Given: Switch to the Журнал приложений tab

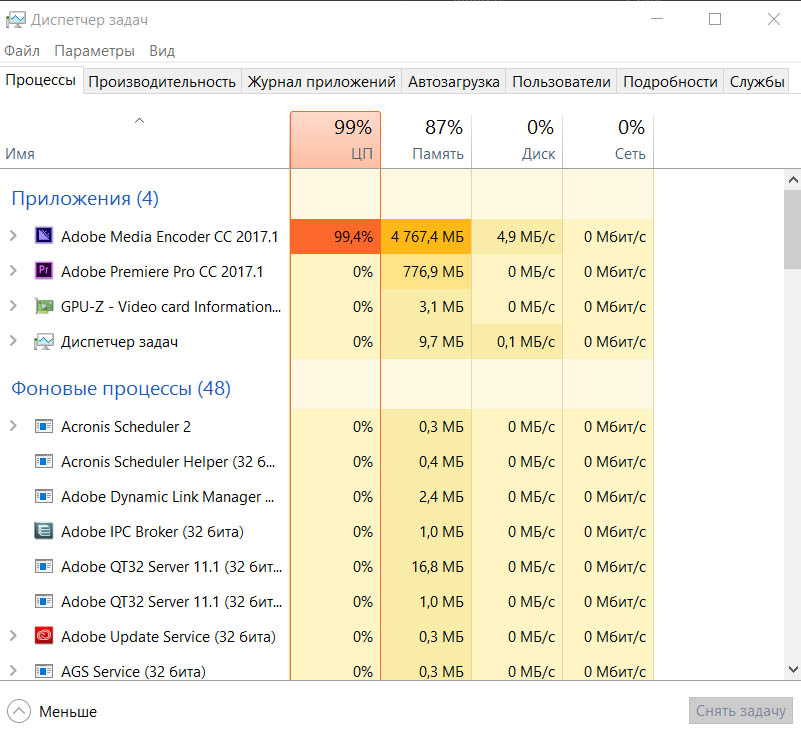Looking at the screenshot, I should [321, 82].
